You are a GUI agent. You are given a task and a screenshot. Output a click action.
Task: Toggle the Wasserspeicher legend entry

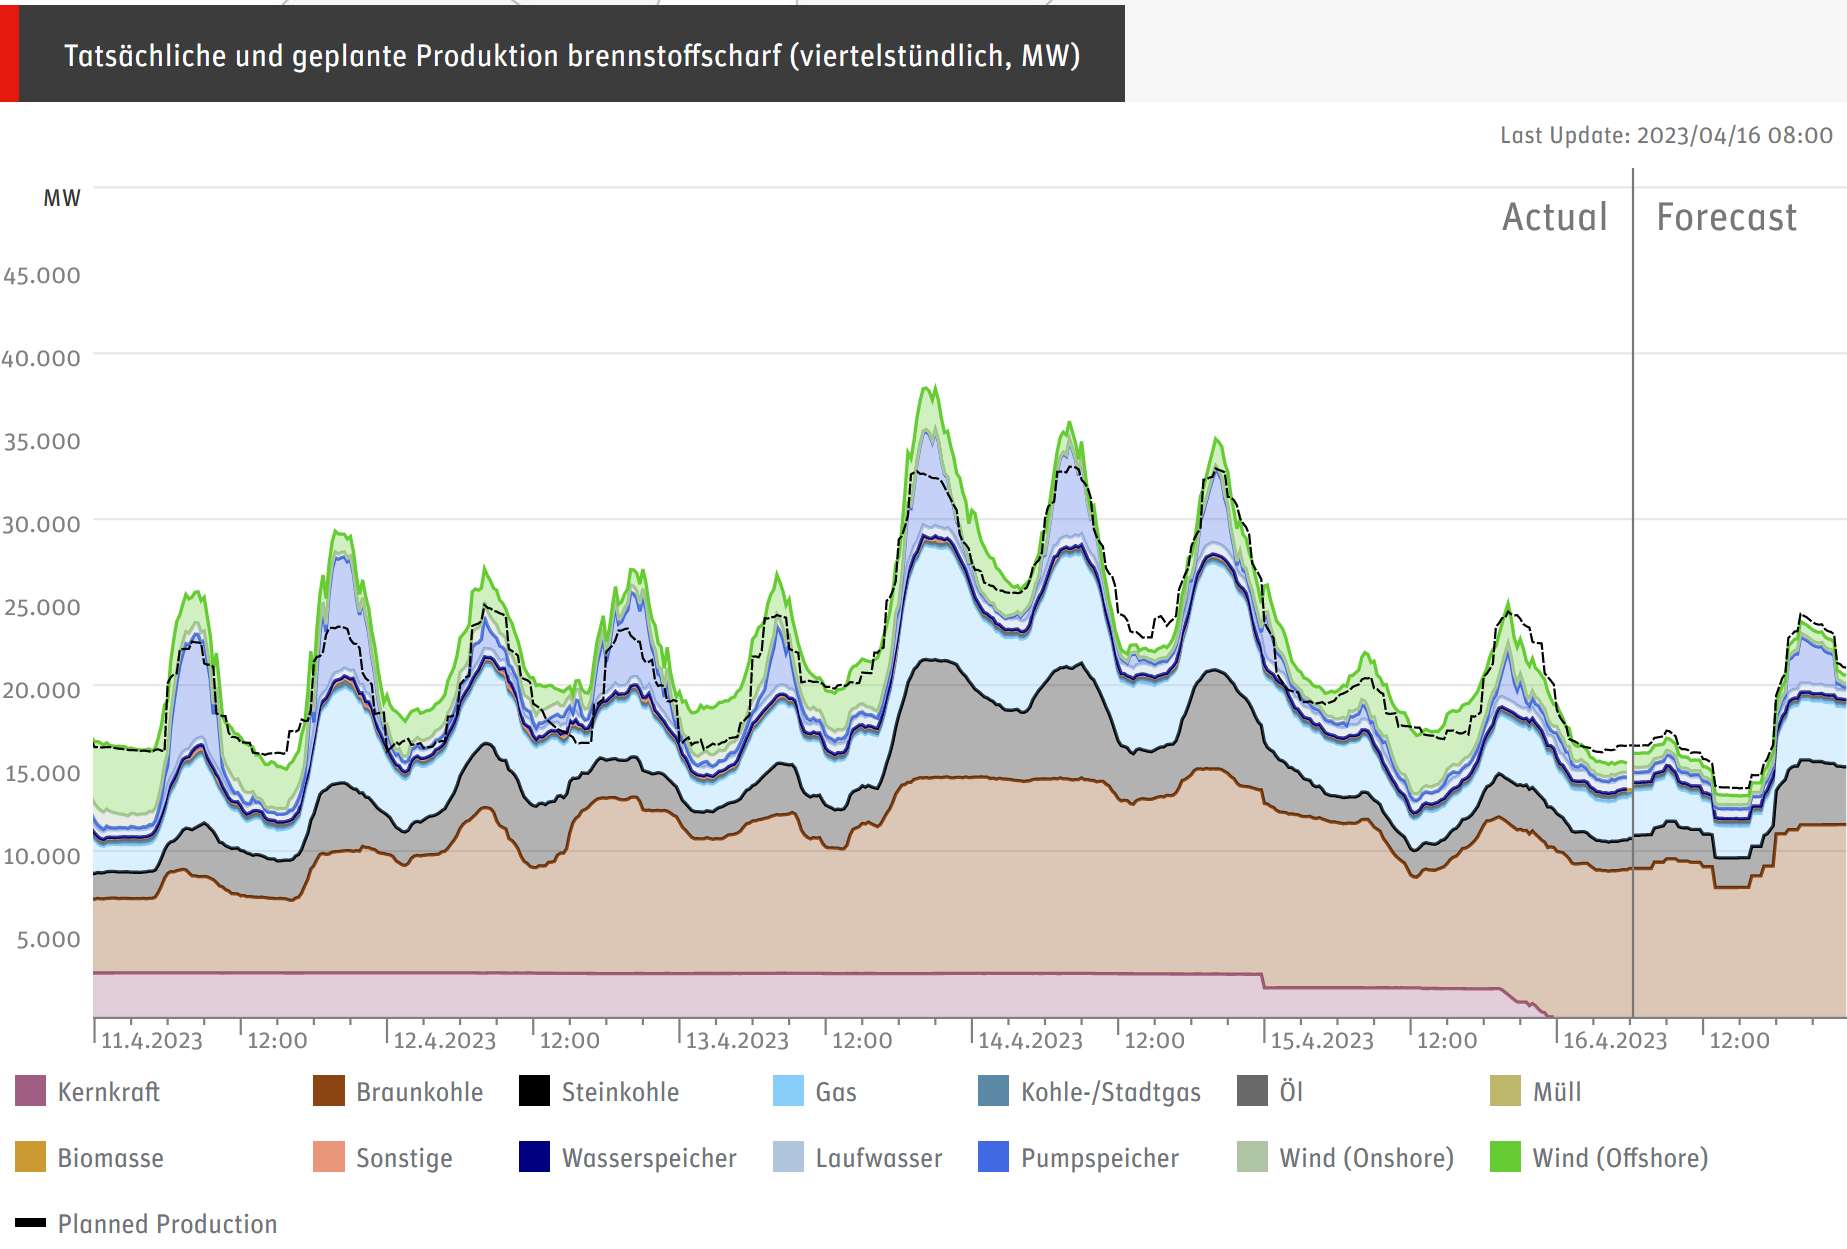(x=627, y=1157)
